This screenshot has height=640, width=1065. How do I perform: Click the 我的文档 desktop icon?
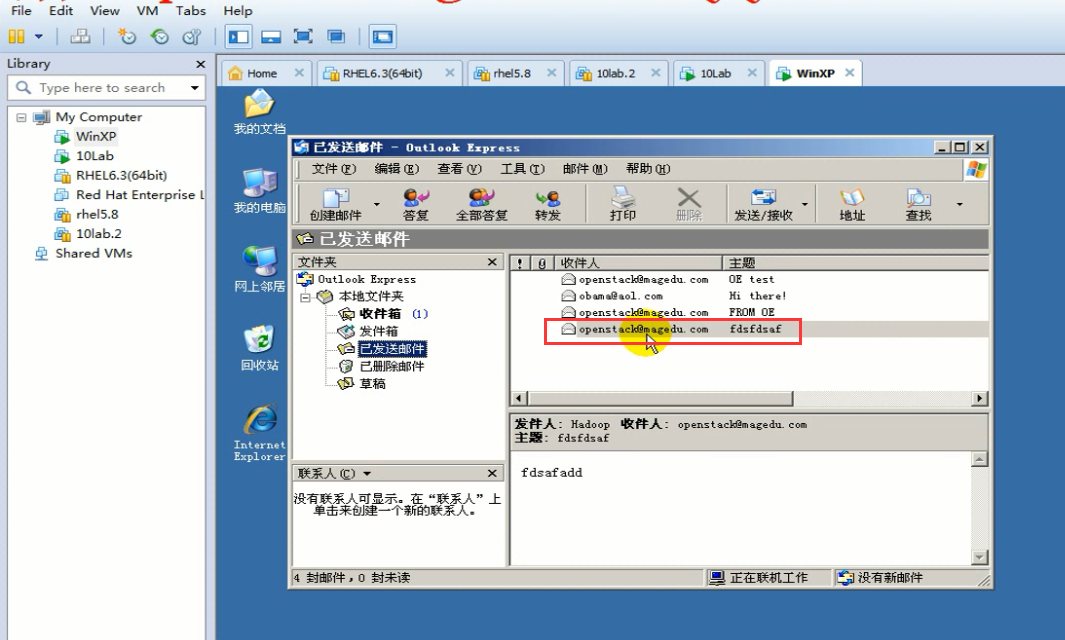coord(259,113)
